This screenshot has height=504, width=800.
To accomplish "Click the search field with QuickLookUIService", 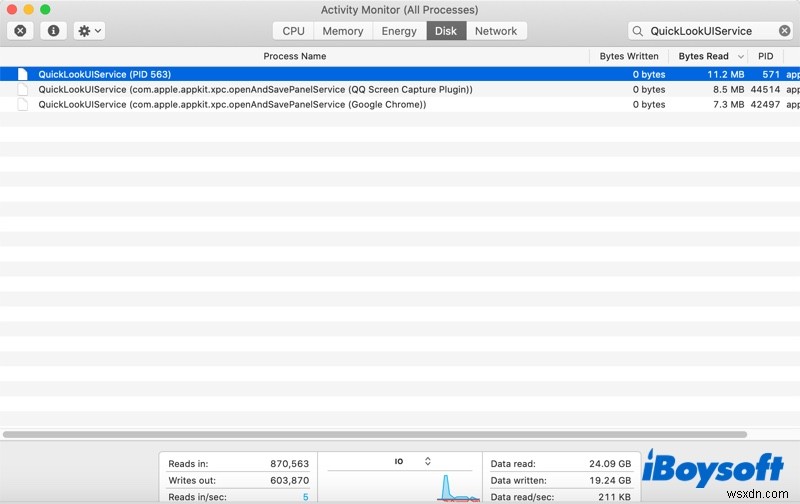I will pos(711,31).
